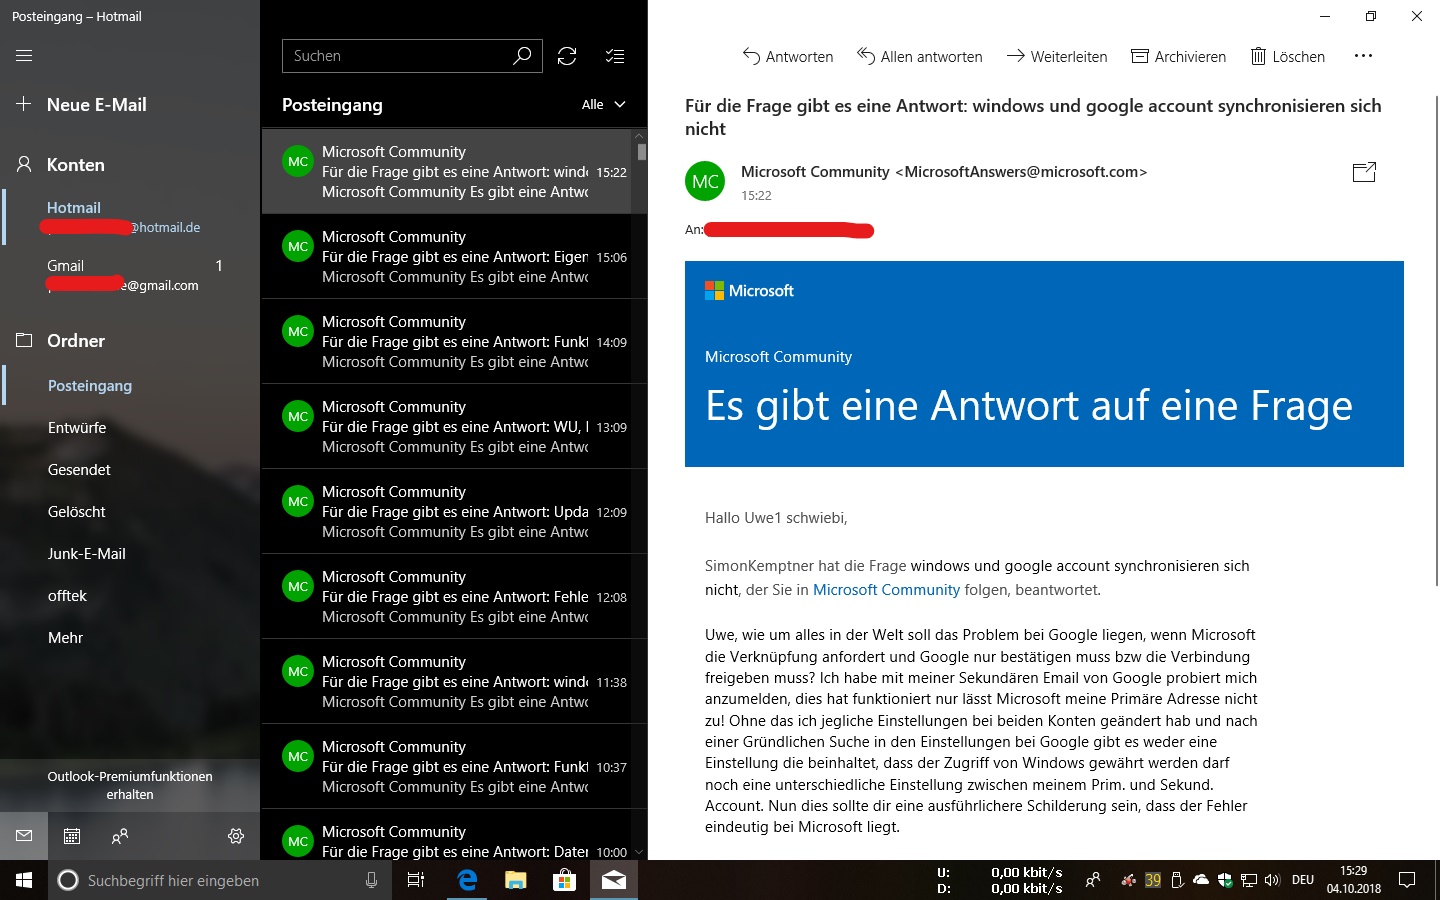The width and height of the screenshot is (1440, 900).
Task: Open File Explorer from taskbar
Action: [x=515, y=880]
